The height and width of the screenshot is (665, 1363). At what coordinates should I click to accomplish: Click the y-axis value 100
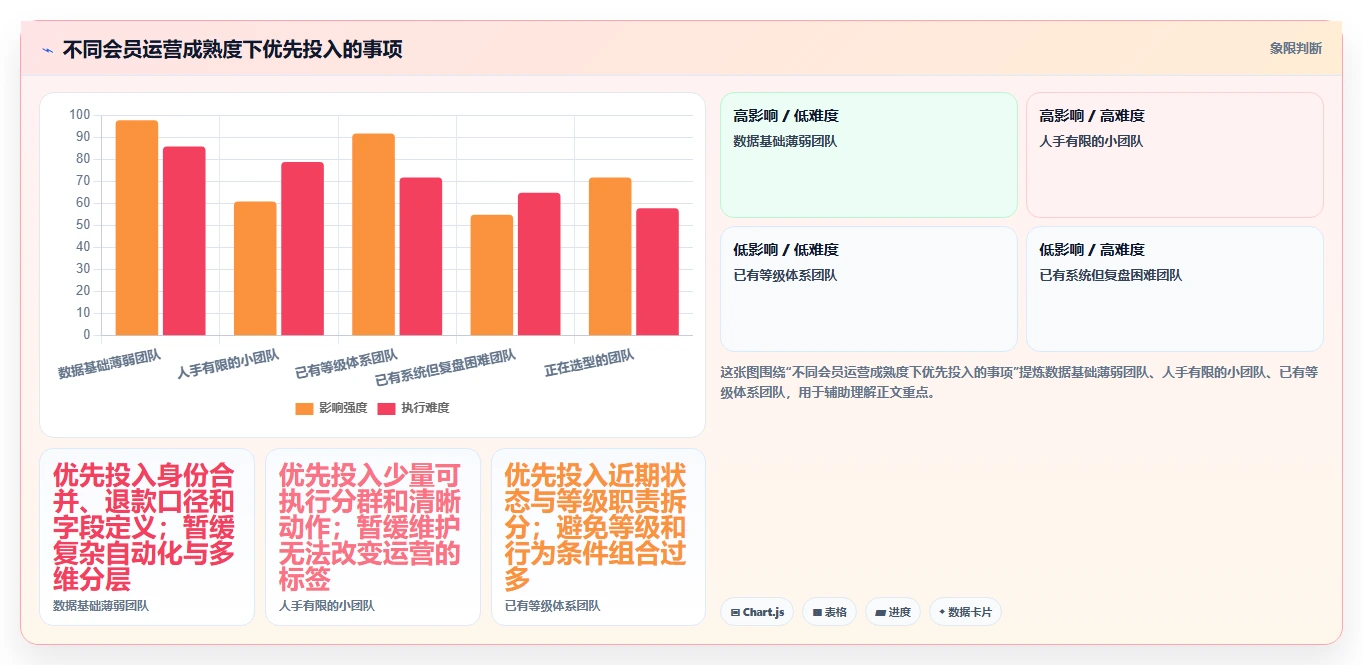click(79, 115)
